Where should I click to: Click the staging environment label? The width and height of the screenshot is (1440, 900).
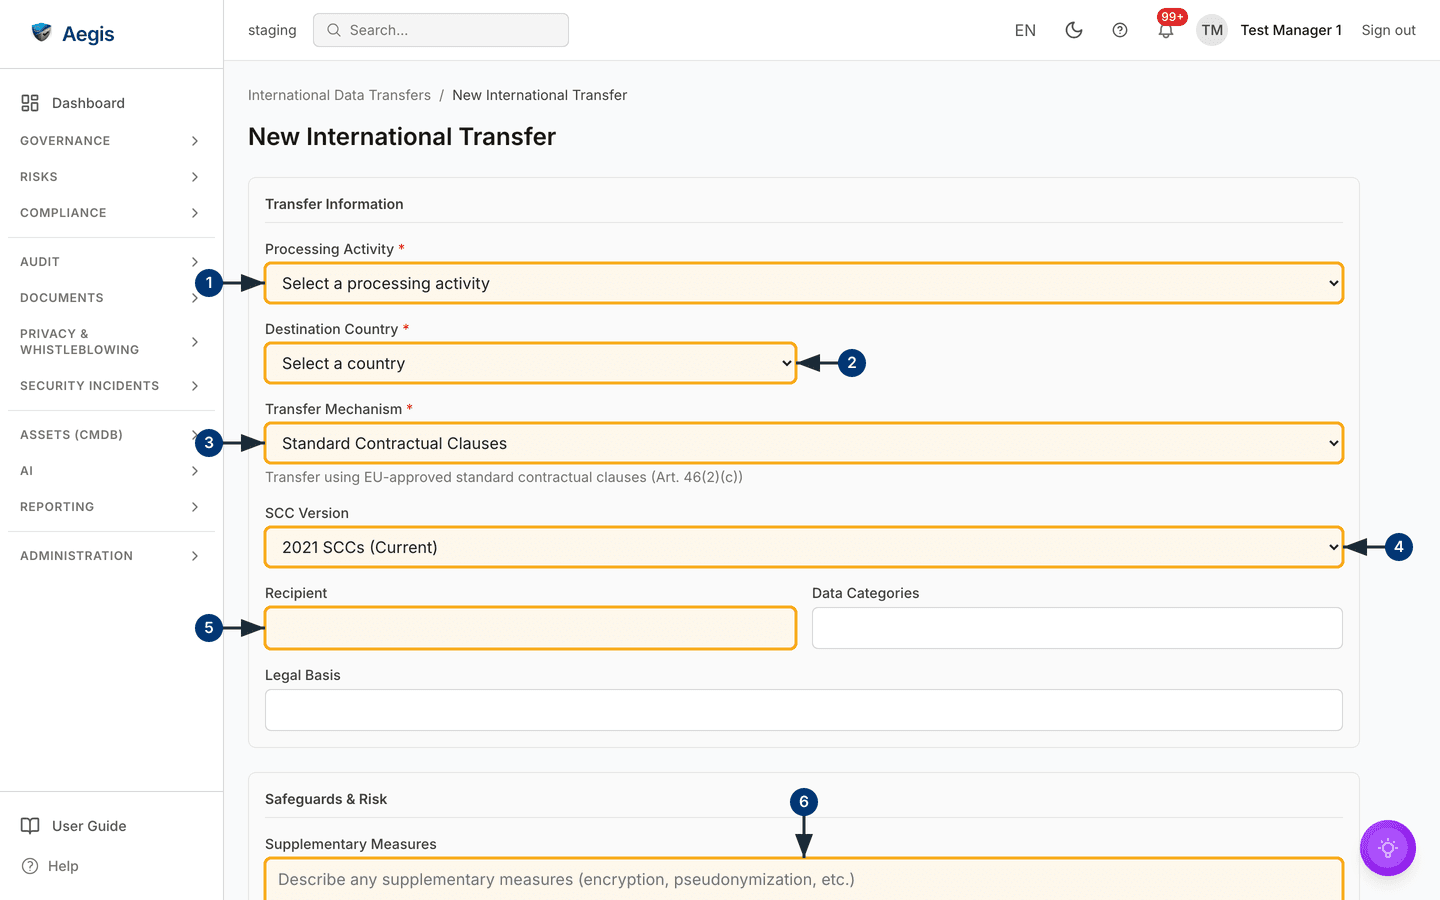point(272,30)
